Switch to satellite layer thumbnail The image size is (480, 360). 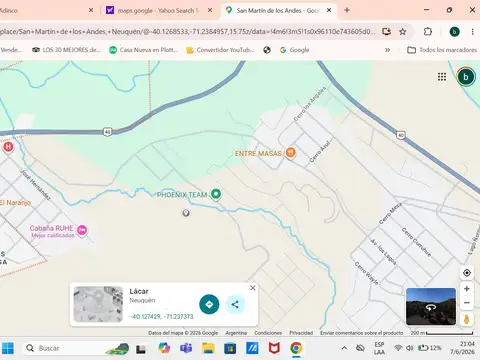(x=431, y=306)
